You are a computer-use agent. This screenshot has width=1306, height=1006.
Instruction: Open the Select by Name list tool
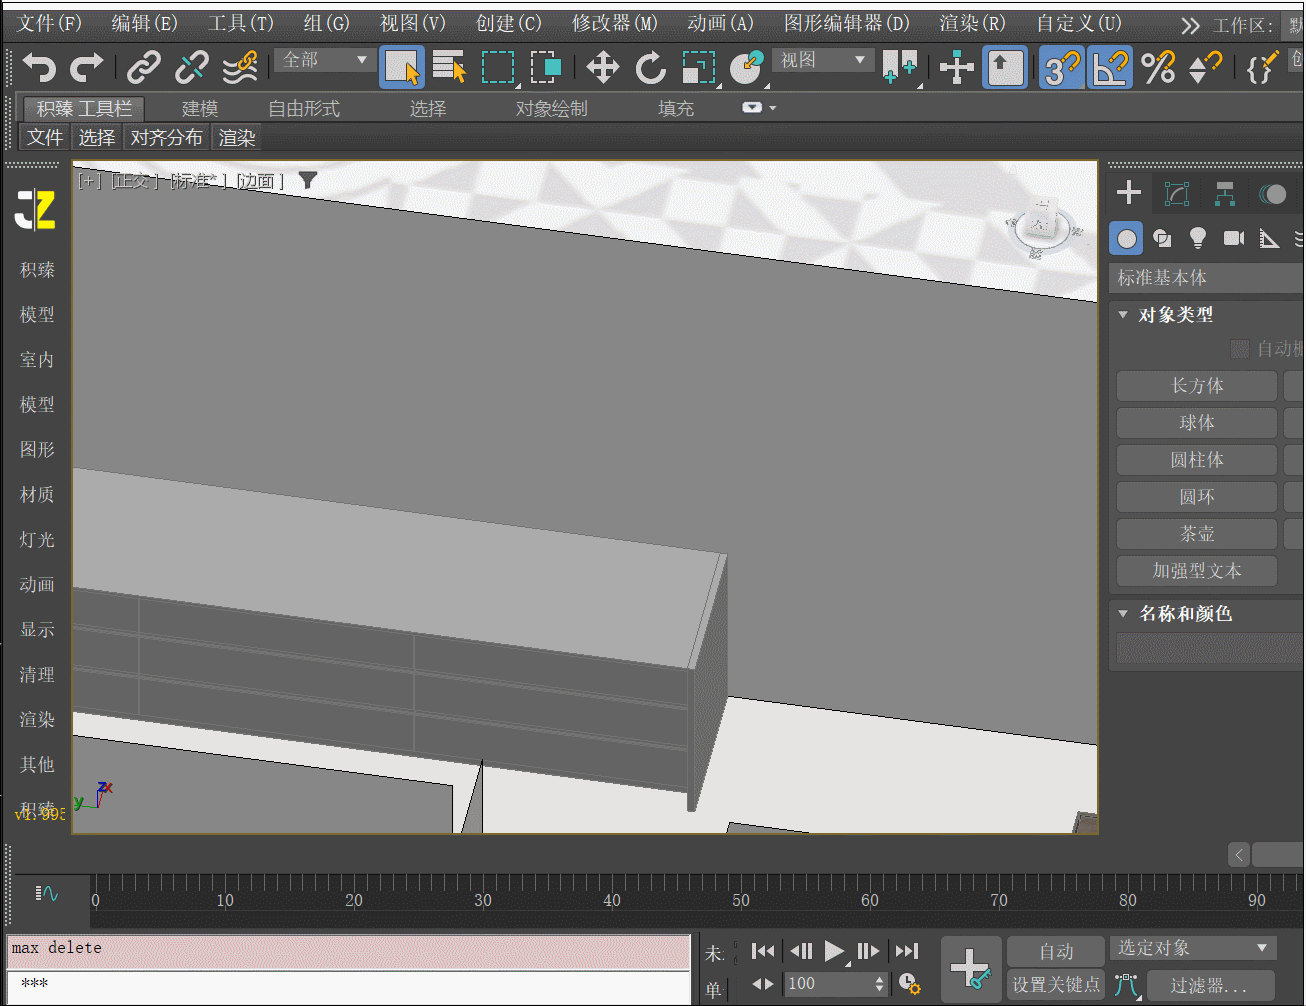(449, 68)
